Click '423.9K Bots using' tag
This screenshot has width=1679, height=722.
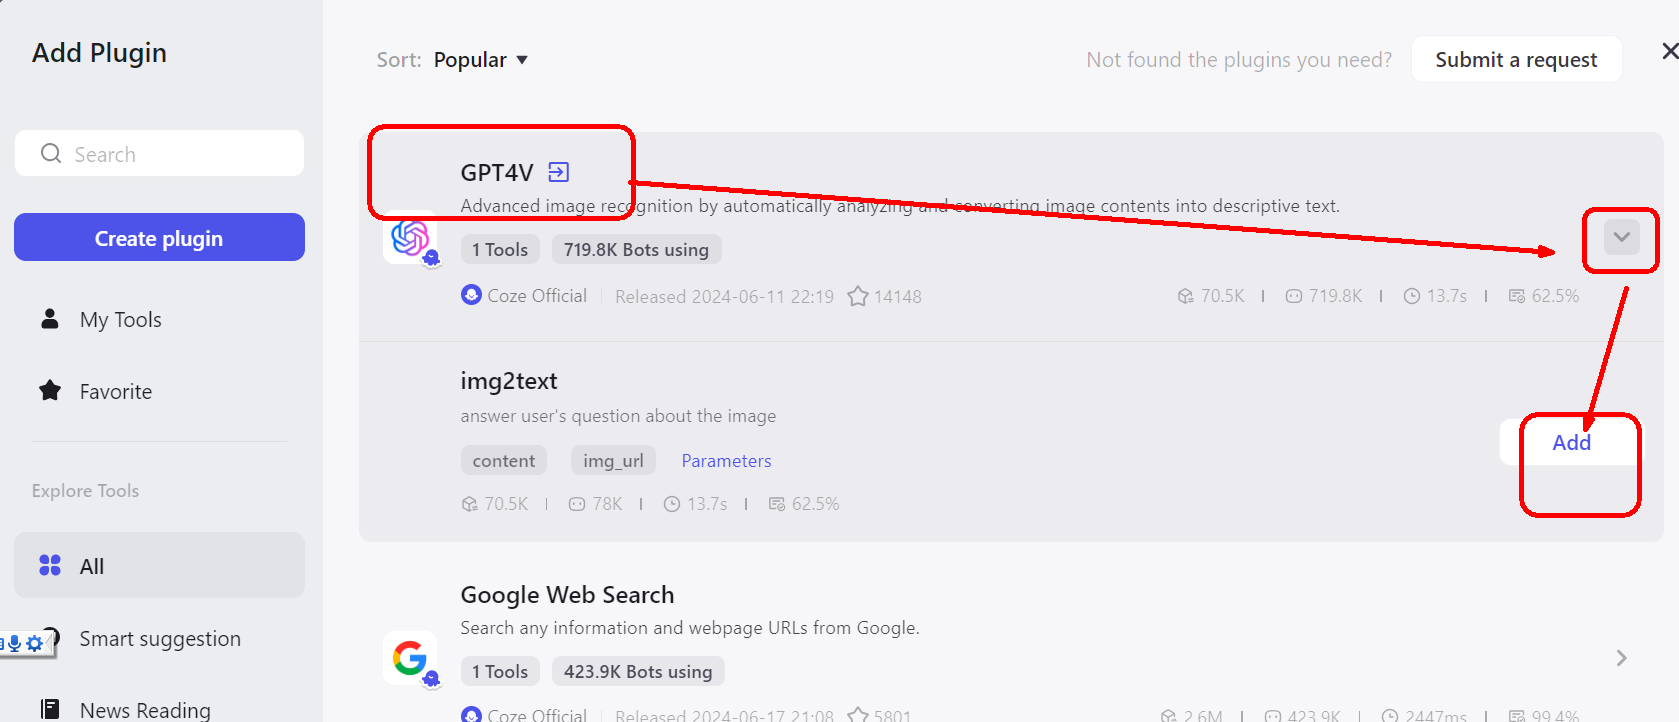[x=638, y=672]
